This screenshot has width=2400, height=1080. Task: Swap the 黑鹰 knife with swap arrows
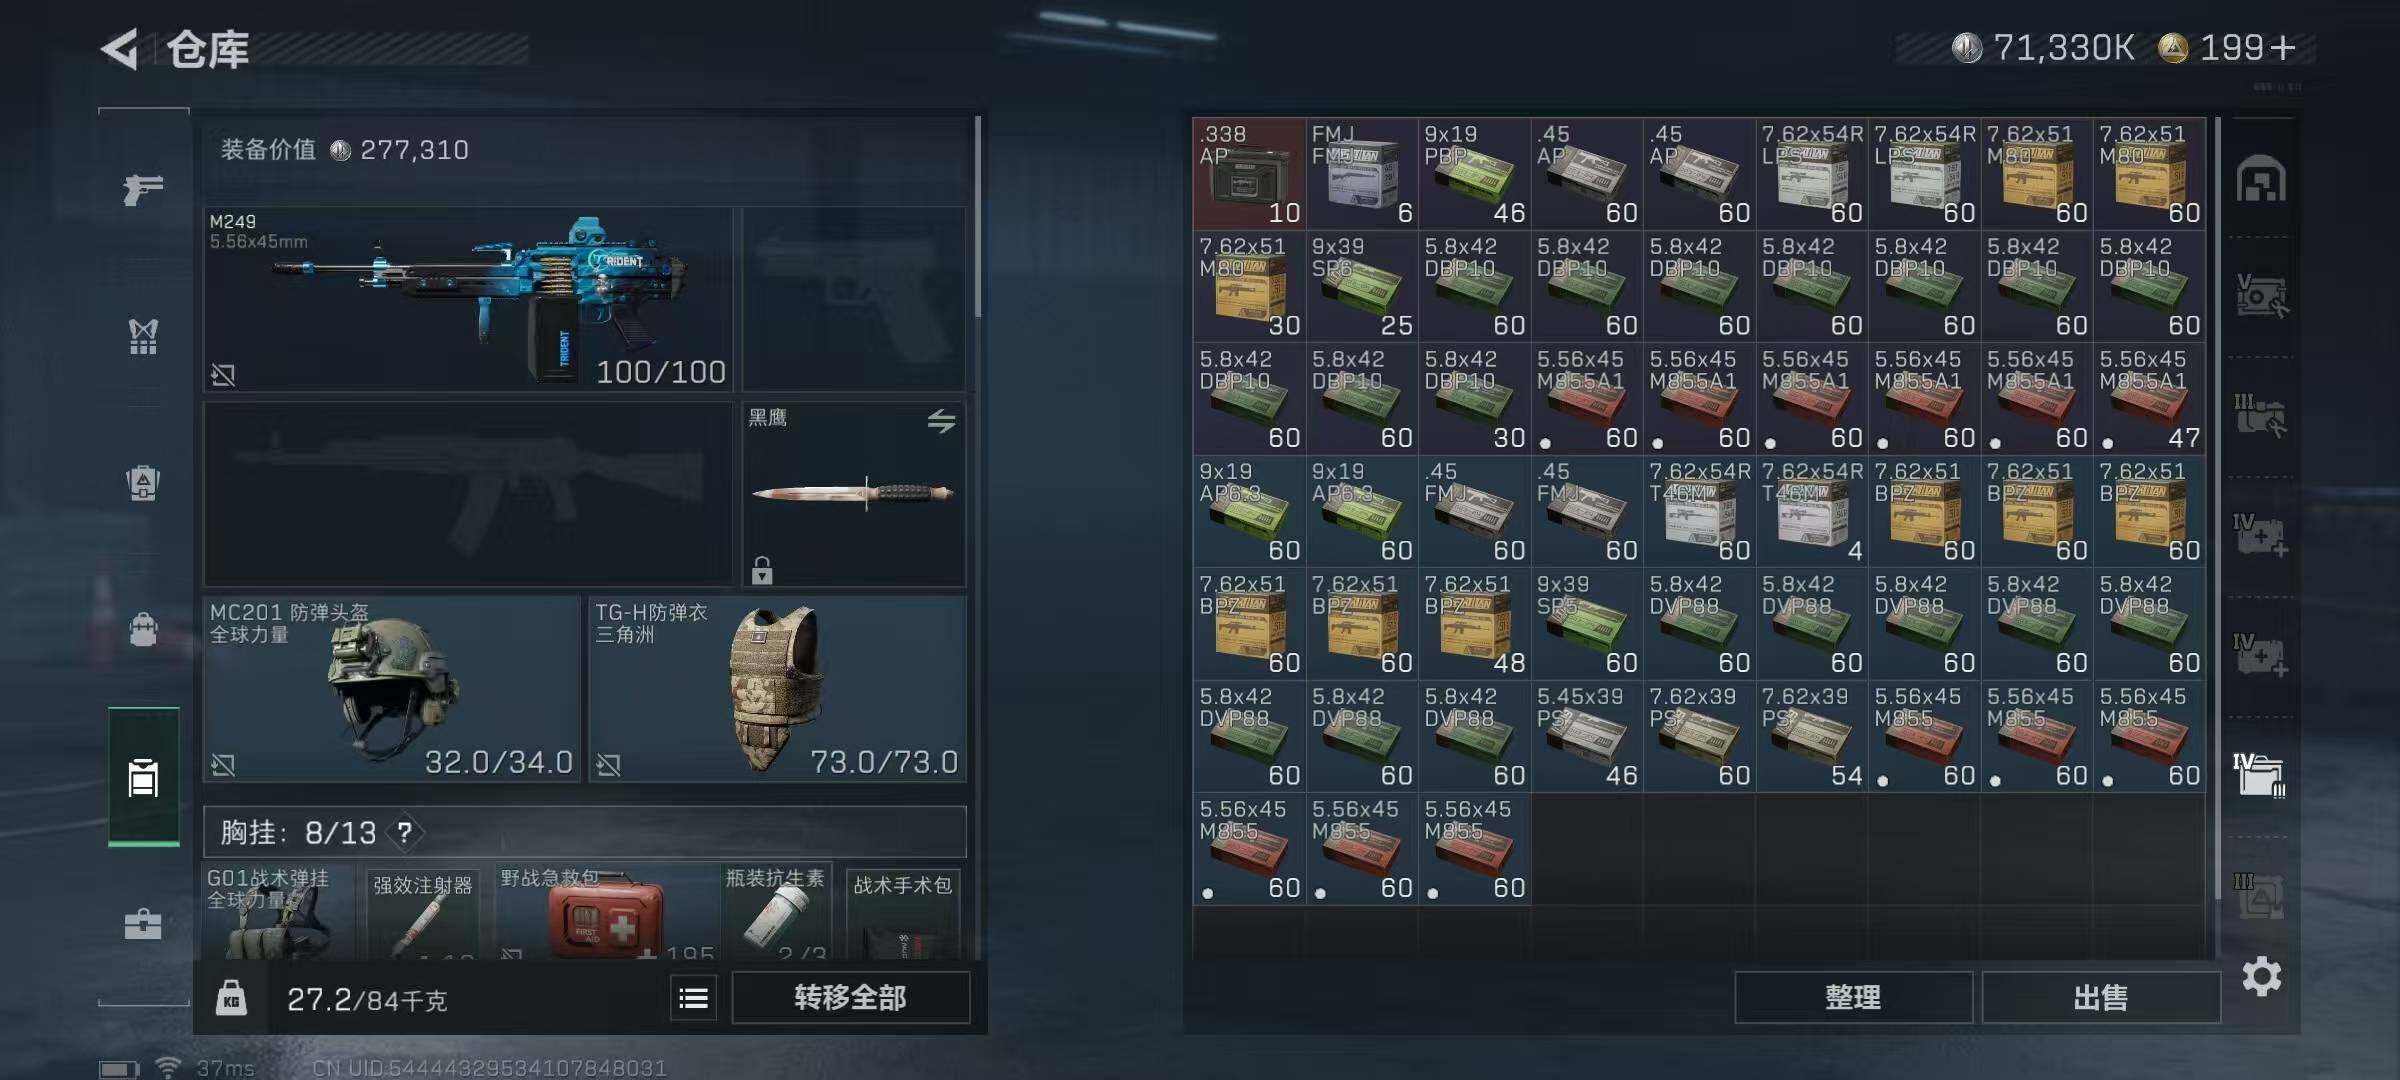coord(941,421)
